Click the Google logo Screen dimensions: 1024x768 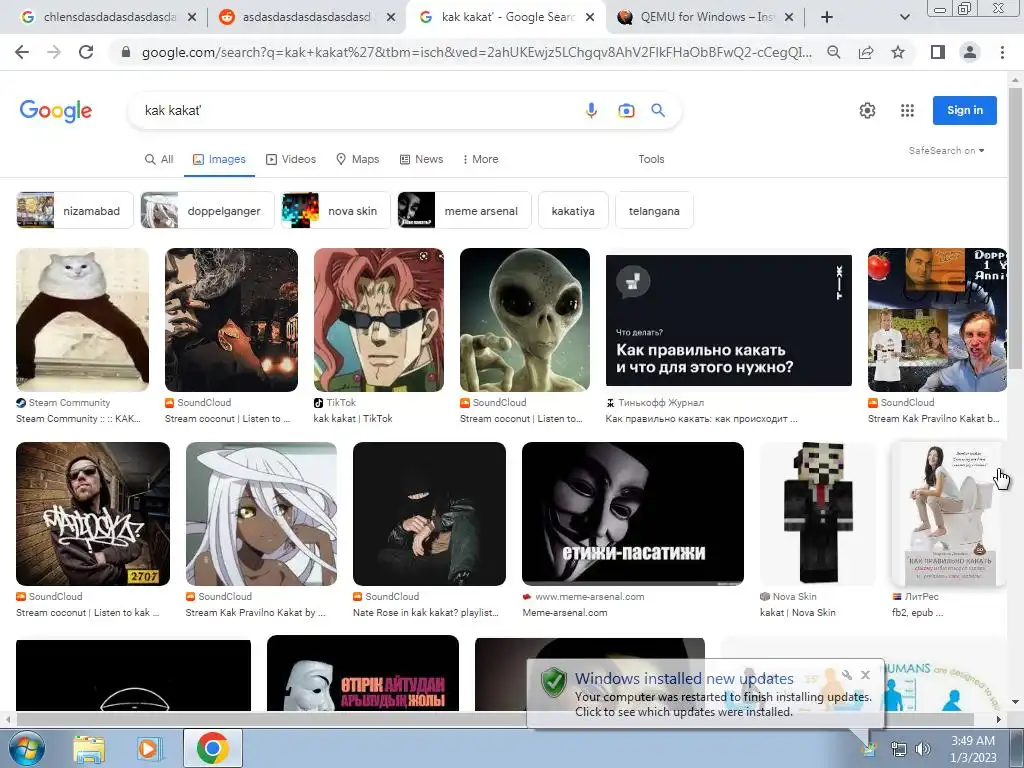click(x=56, y=111)
